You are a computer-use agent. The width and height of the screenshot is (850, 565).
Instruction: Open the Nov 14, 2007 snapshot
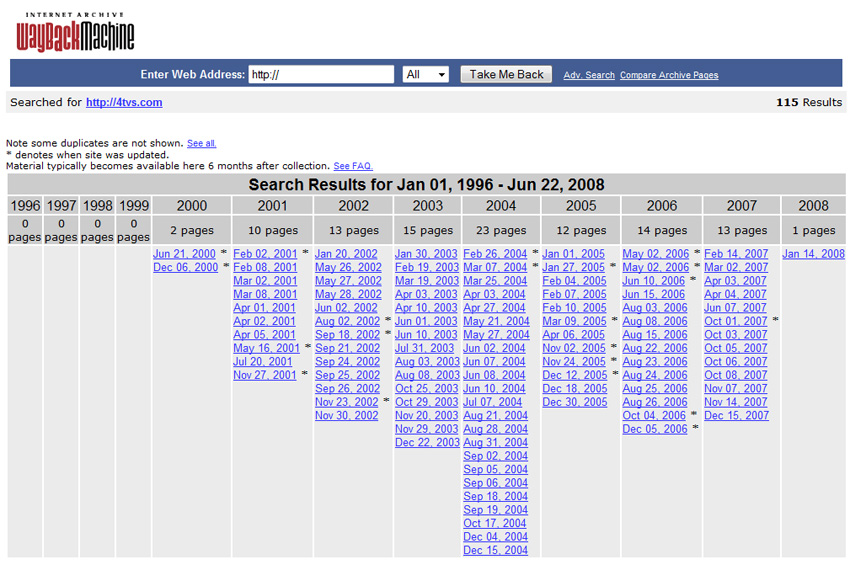736,402
